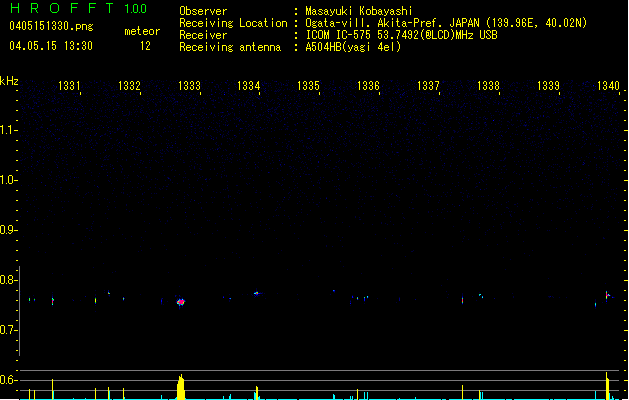Image resolution: width=629 pixels, height=400 pixels.
Task: Click time axis marker 1335
Action: 308,86
